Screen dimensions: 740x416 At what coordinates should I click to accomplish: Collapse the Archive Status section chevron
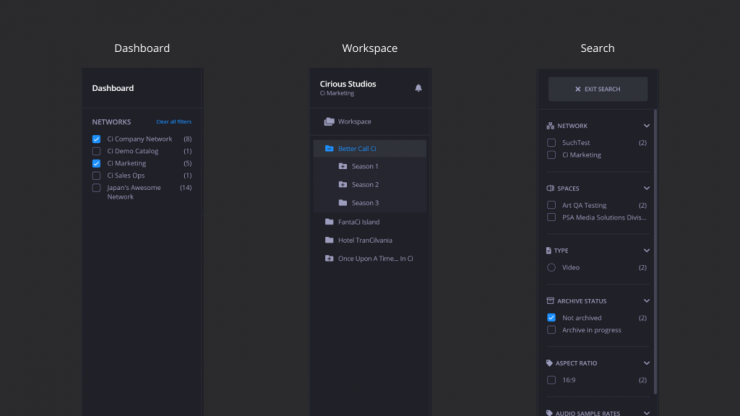[x=646, y=300]
